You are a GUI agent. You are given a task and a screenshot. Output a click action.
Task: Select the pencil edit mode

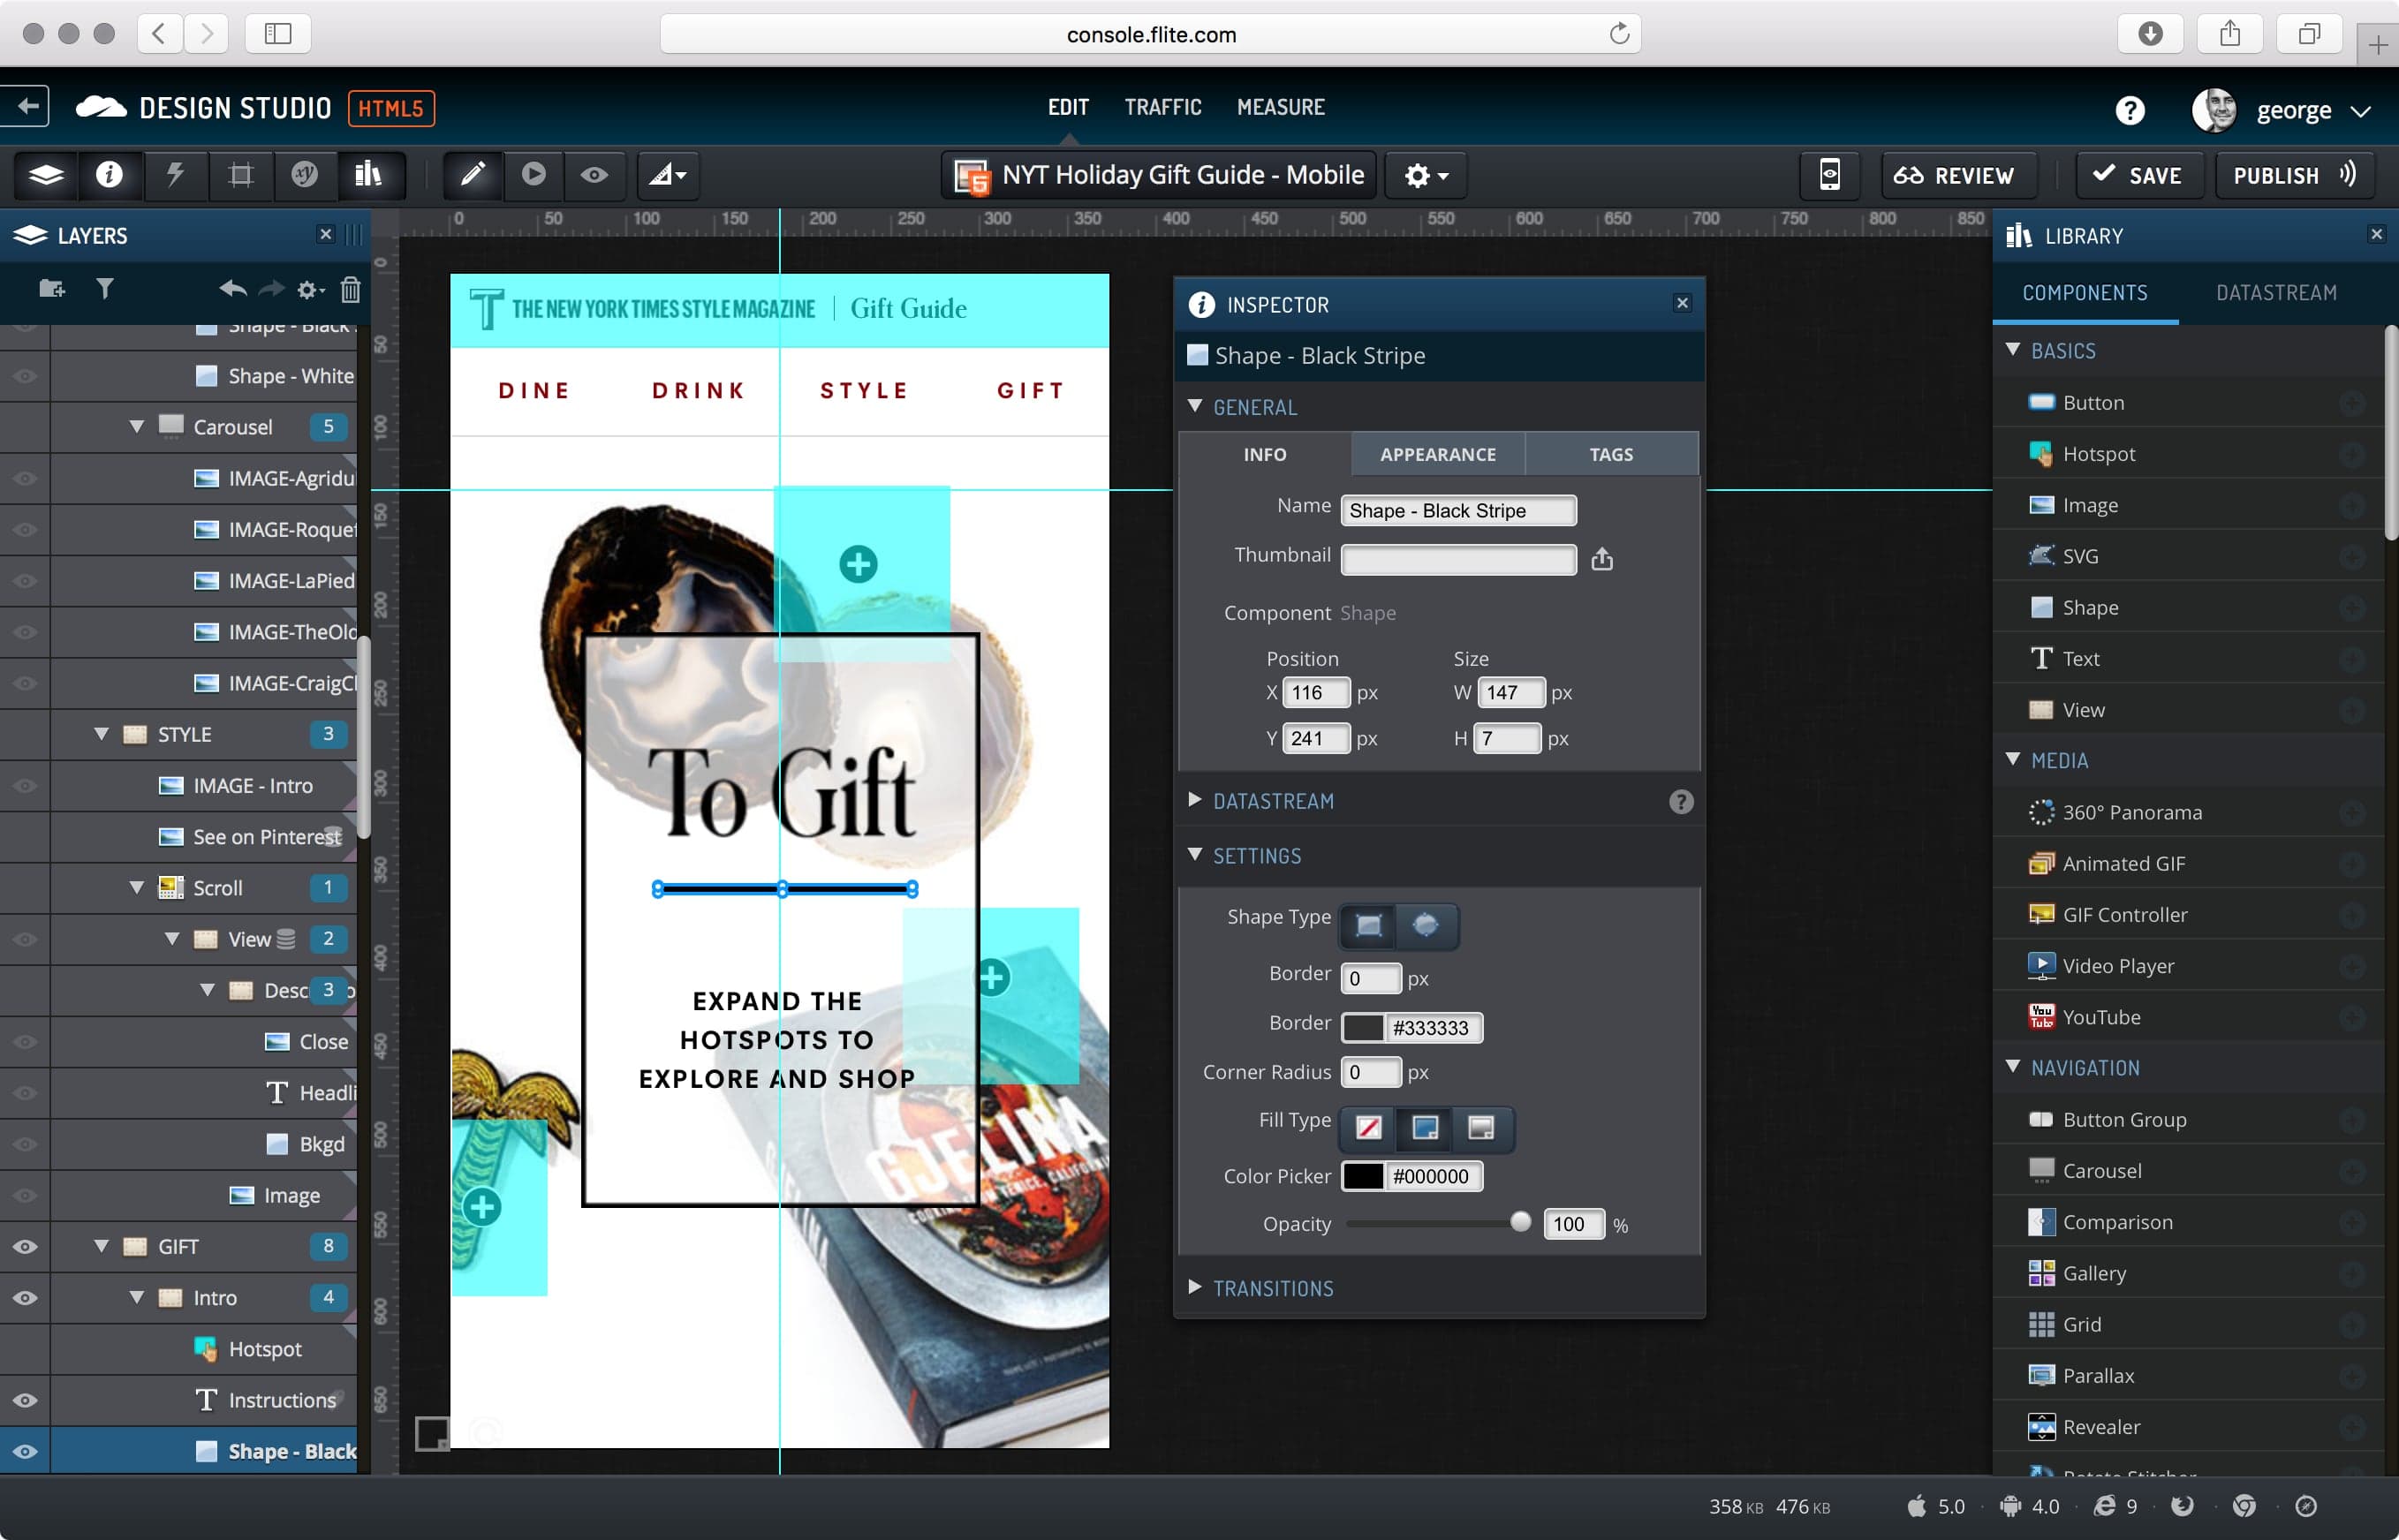click(x=472, y=175)
